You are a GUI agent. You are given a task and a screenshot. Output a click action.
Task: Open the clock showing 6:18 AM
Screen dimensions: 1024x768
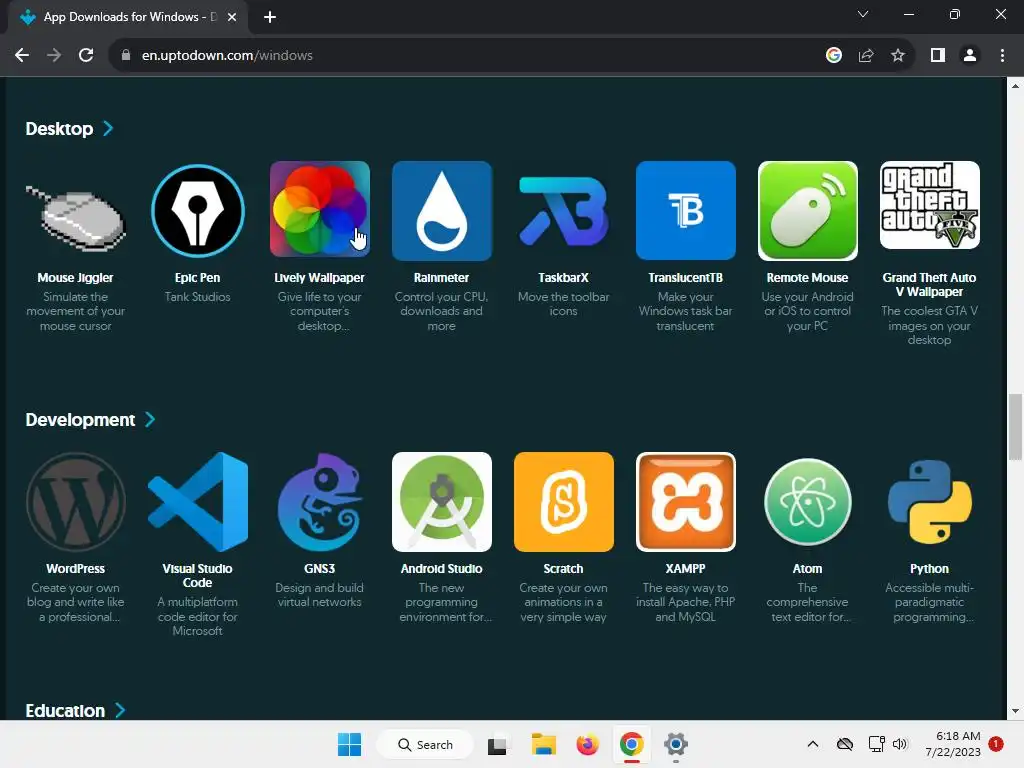pos(953,744)
